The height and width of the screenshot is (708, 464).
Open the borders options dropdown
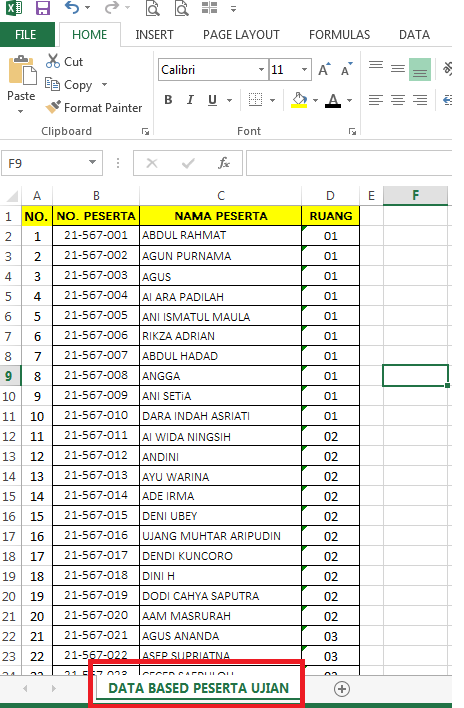[x=272, y=100]
